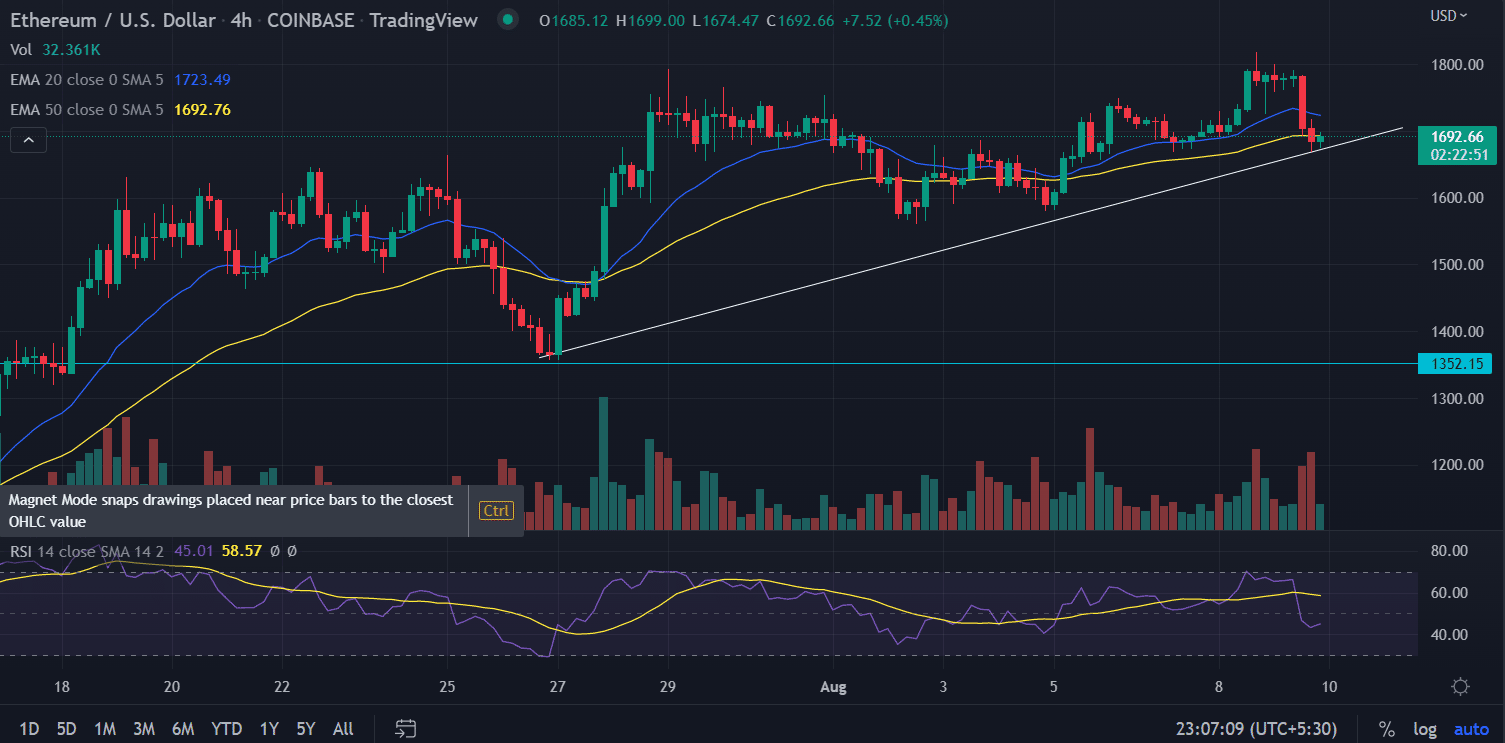Toggle auto scale mode
The width and height of the screenshot is (1505, 743).
point(1471,728)
